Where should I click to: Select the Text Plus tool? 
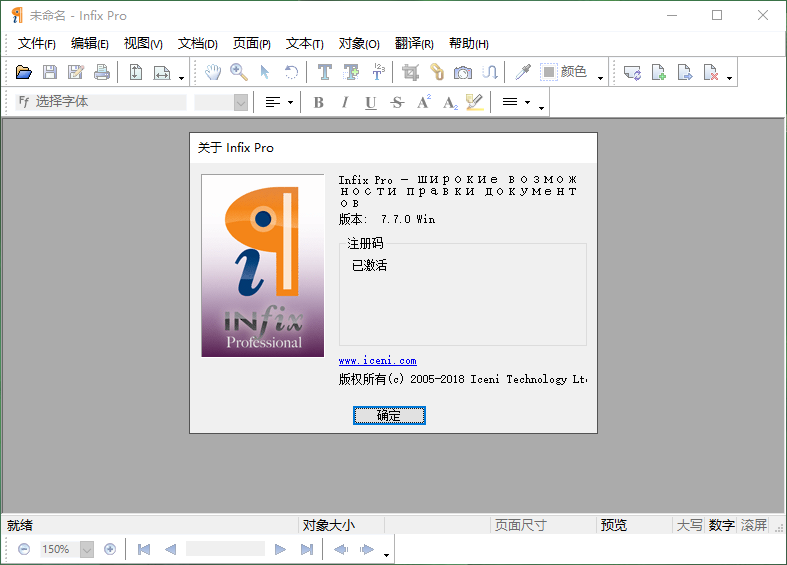coord(351,72)
